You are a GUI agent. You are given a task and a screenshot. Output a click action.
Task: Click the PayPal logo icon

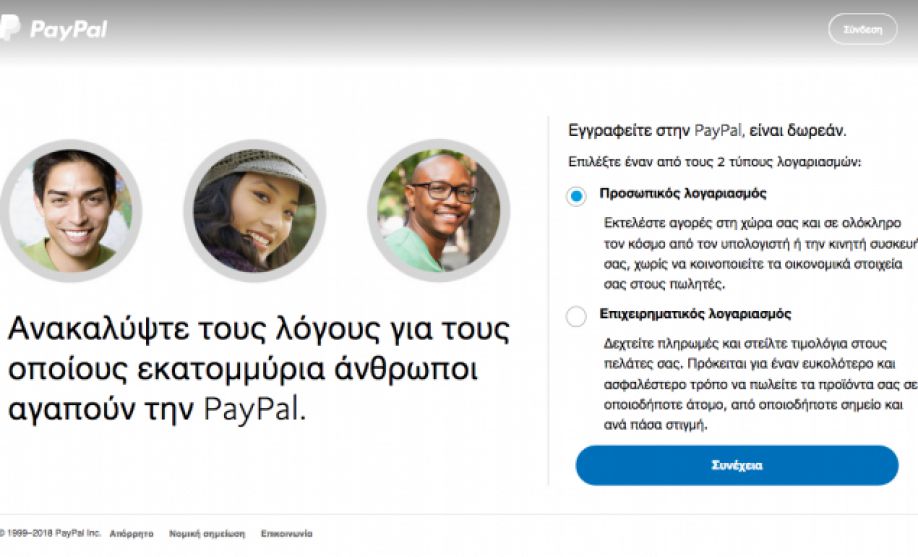click(10, 28)
